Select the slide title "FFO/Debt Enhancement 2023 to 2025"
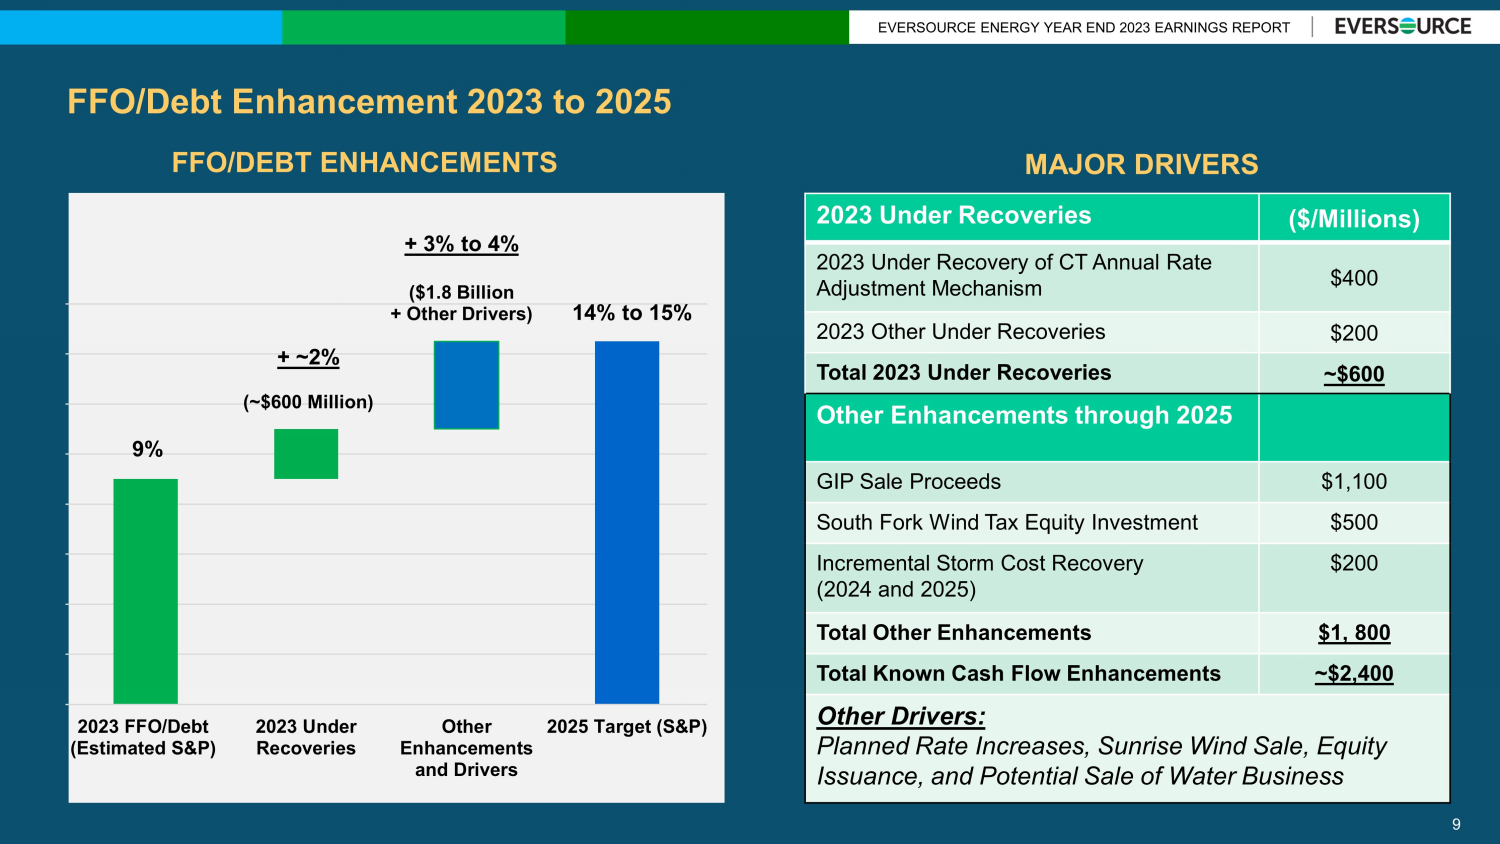The height and width of the screenshot is (844, 1500). tap(369, 102)
